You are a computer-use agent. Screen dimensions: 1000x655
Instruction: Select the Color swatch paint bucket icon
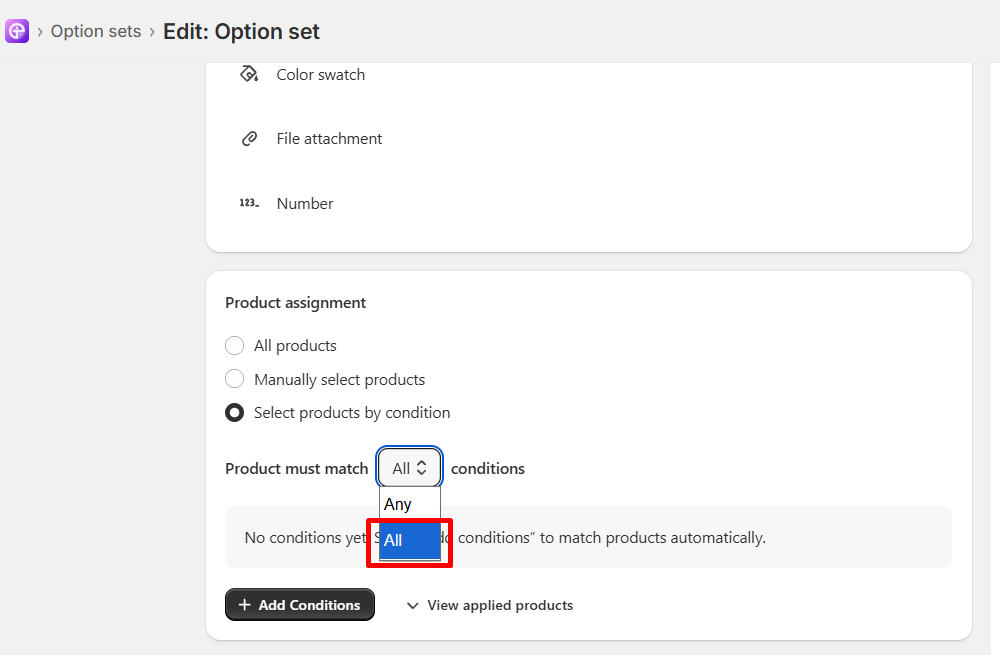[249, 74]
